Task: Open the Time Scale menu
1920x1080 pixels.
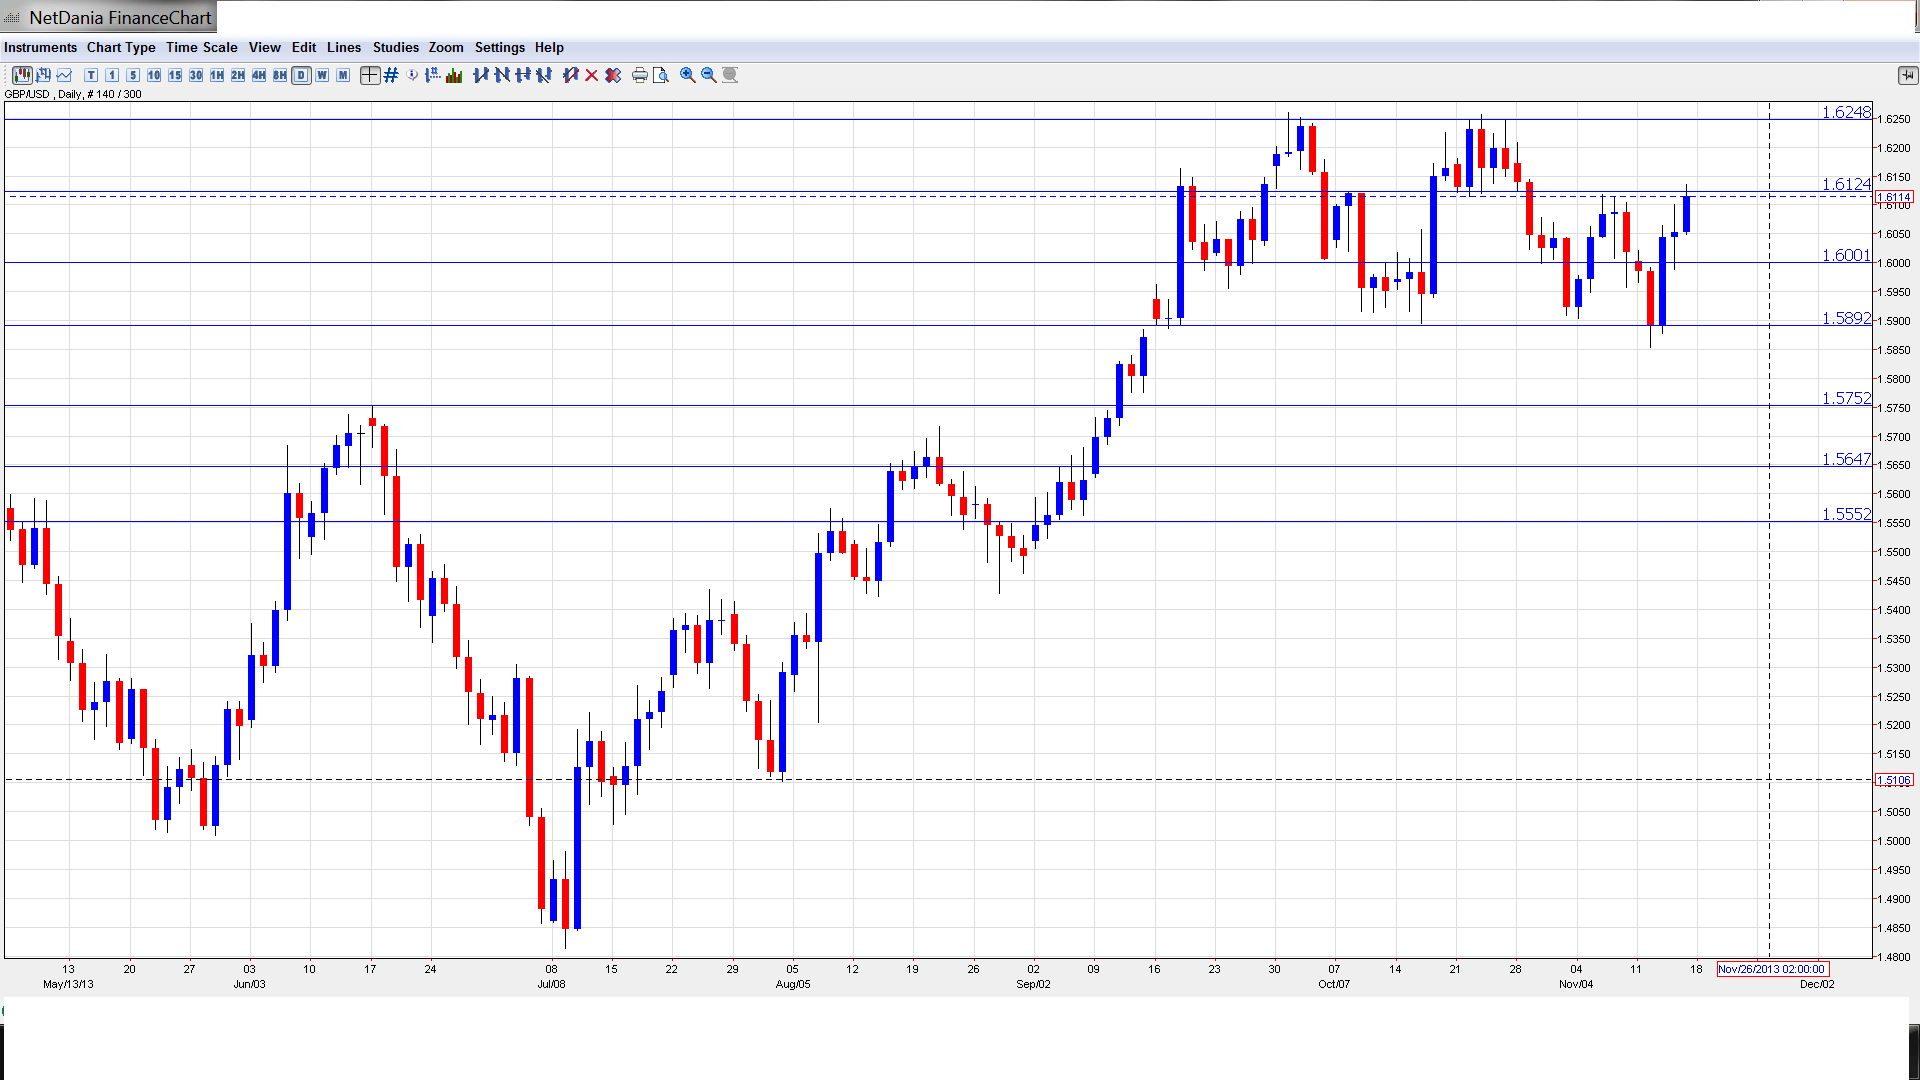Action: click(201, 47)
